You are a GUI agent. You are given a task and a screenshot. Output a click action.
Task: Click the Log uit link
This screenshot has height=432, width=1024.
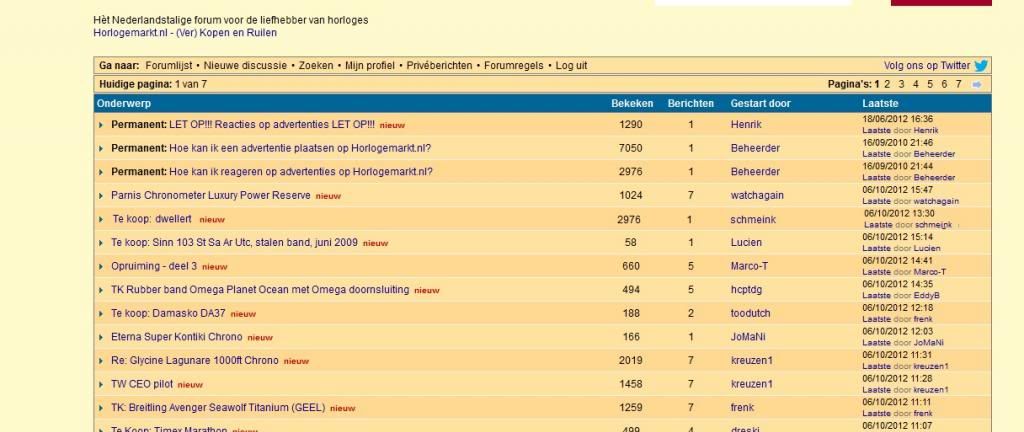pyautogui.click(x=571, y=65)
